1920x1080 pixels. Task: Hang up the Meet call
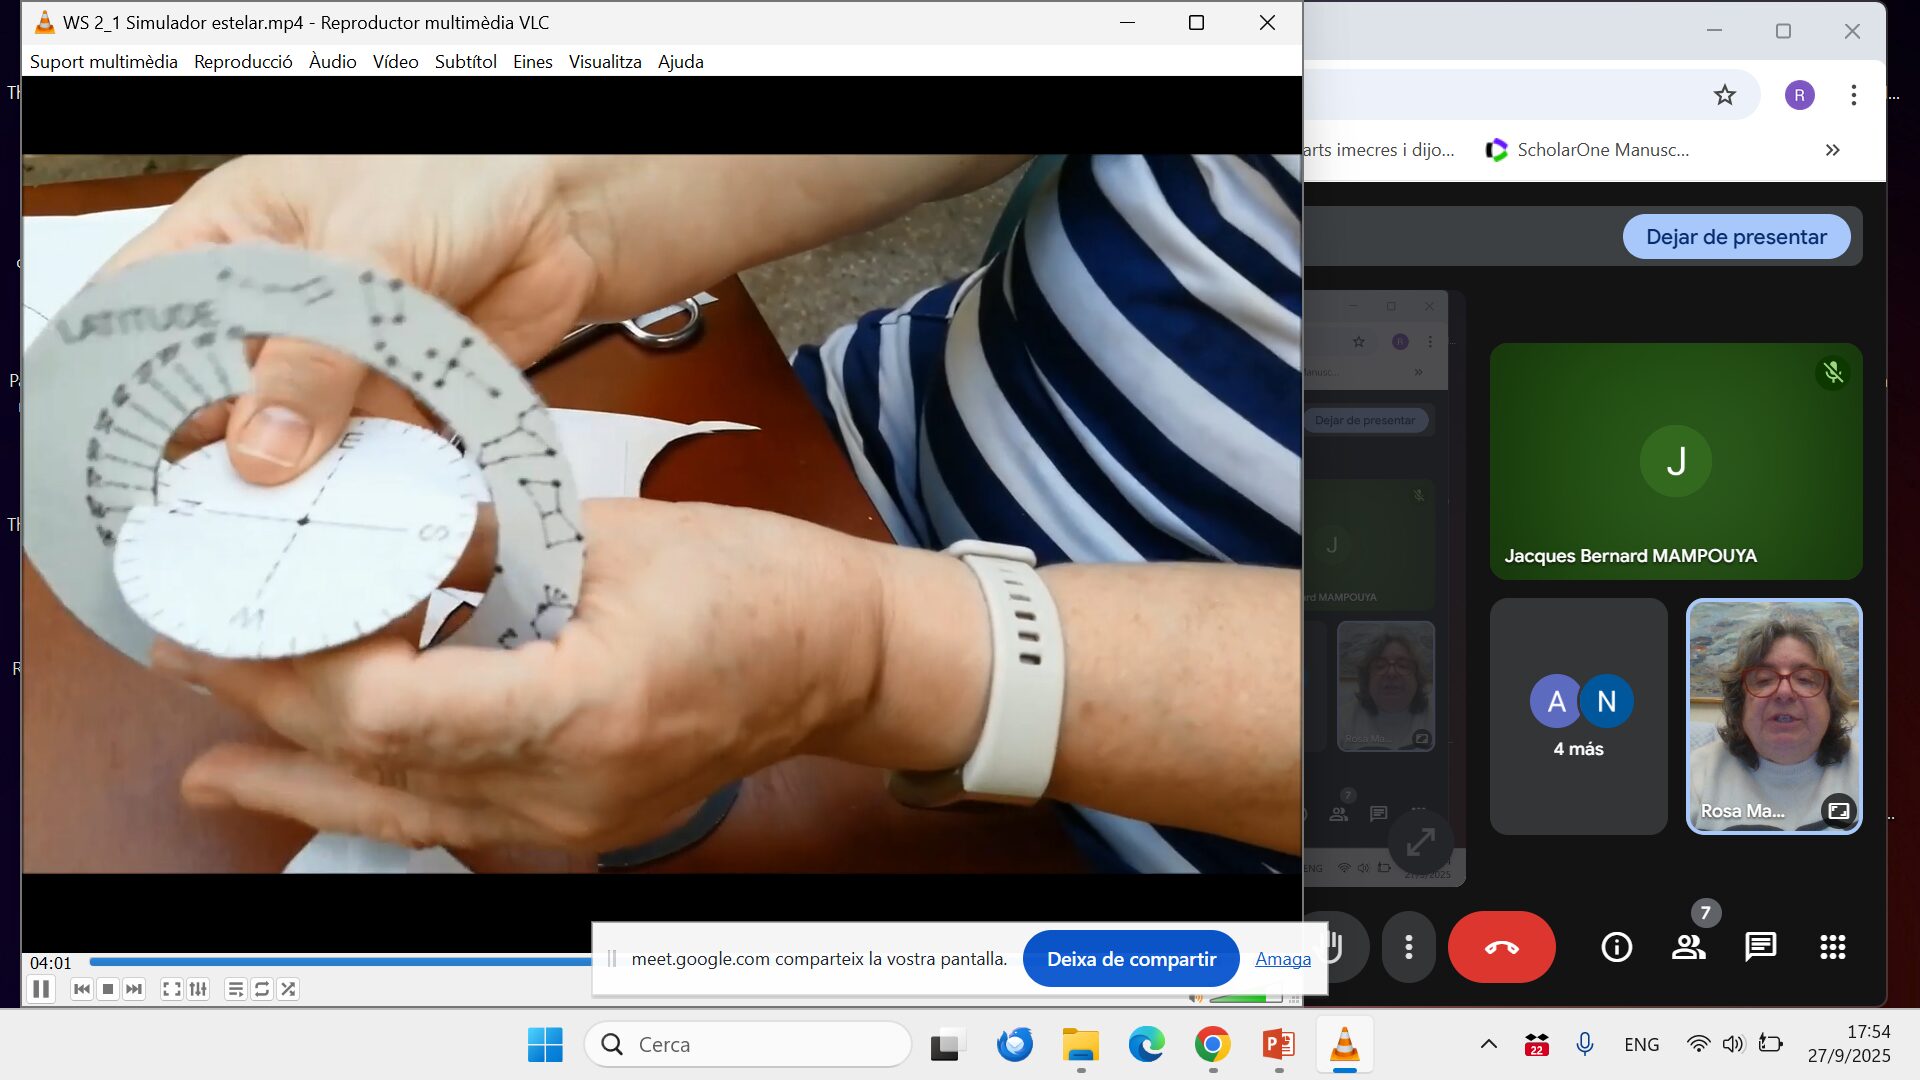(x=1501, y=947)
